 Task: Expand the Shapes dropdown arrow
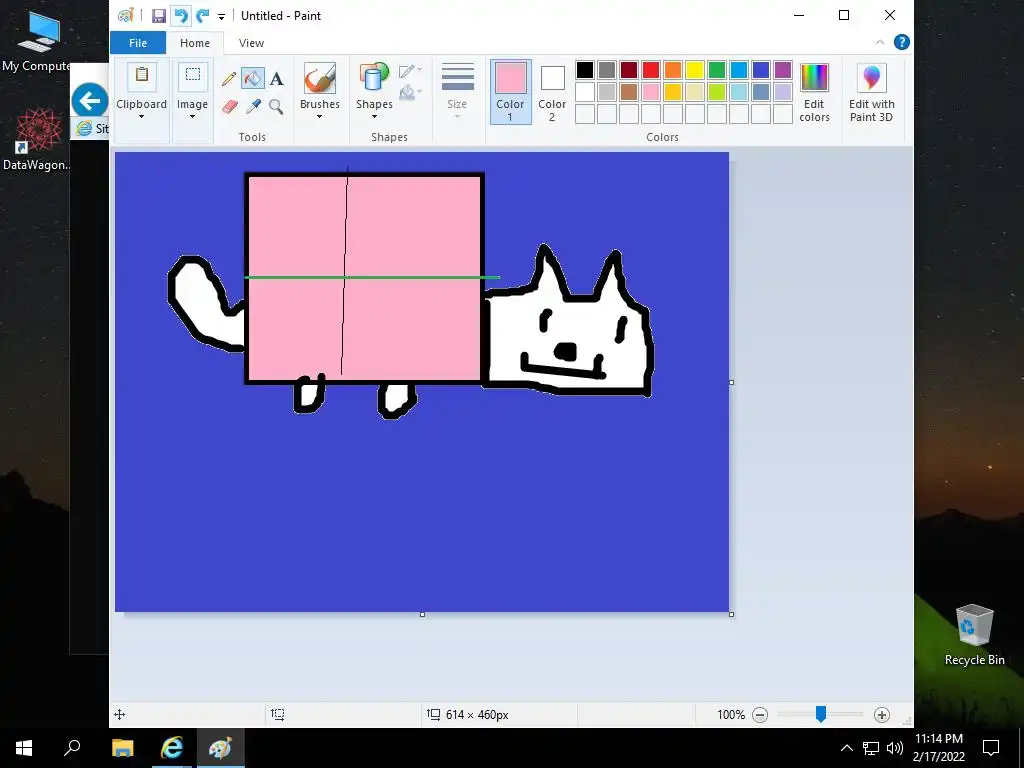(374, 118)
